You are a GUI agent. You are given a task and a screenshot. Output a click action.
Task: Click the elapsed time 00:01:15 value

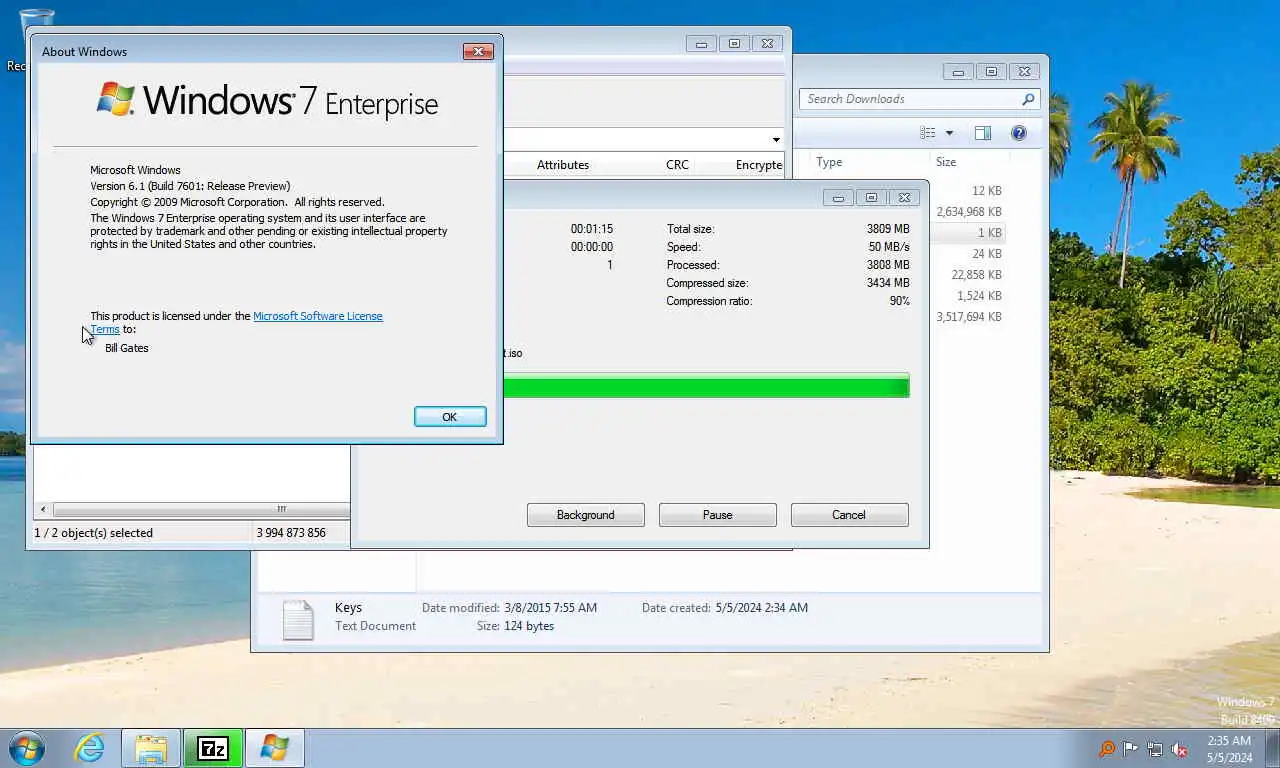click(x=591, y=229)
